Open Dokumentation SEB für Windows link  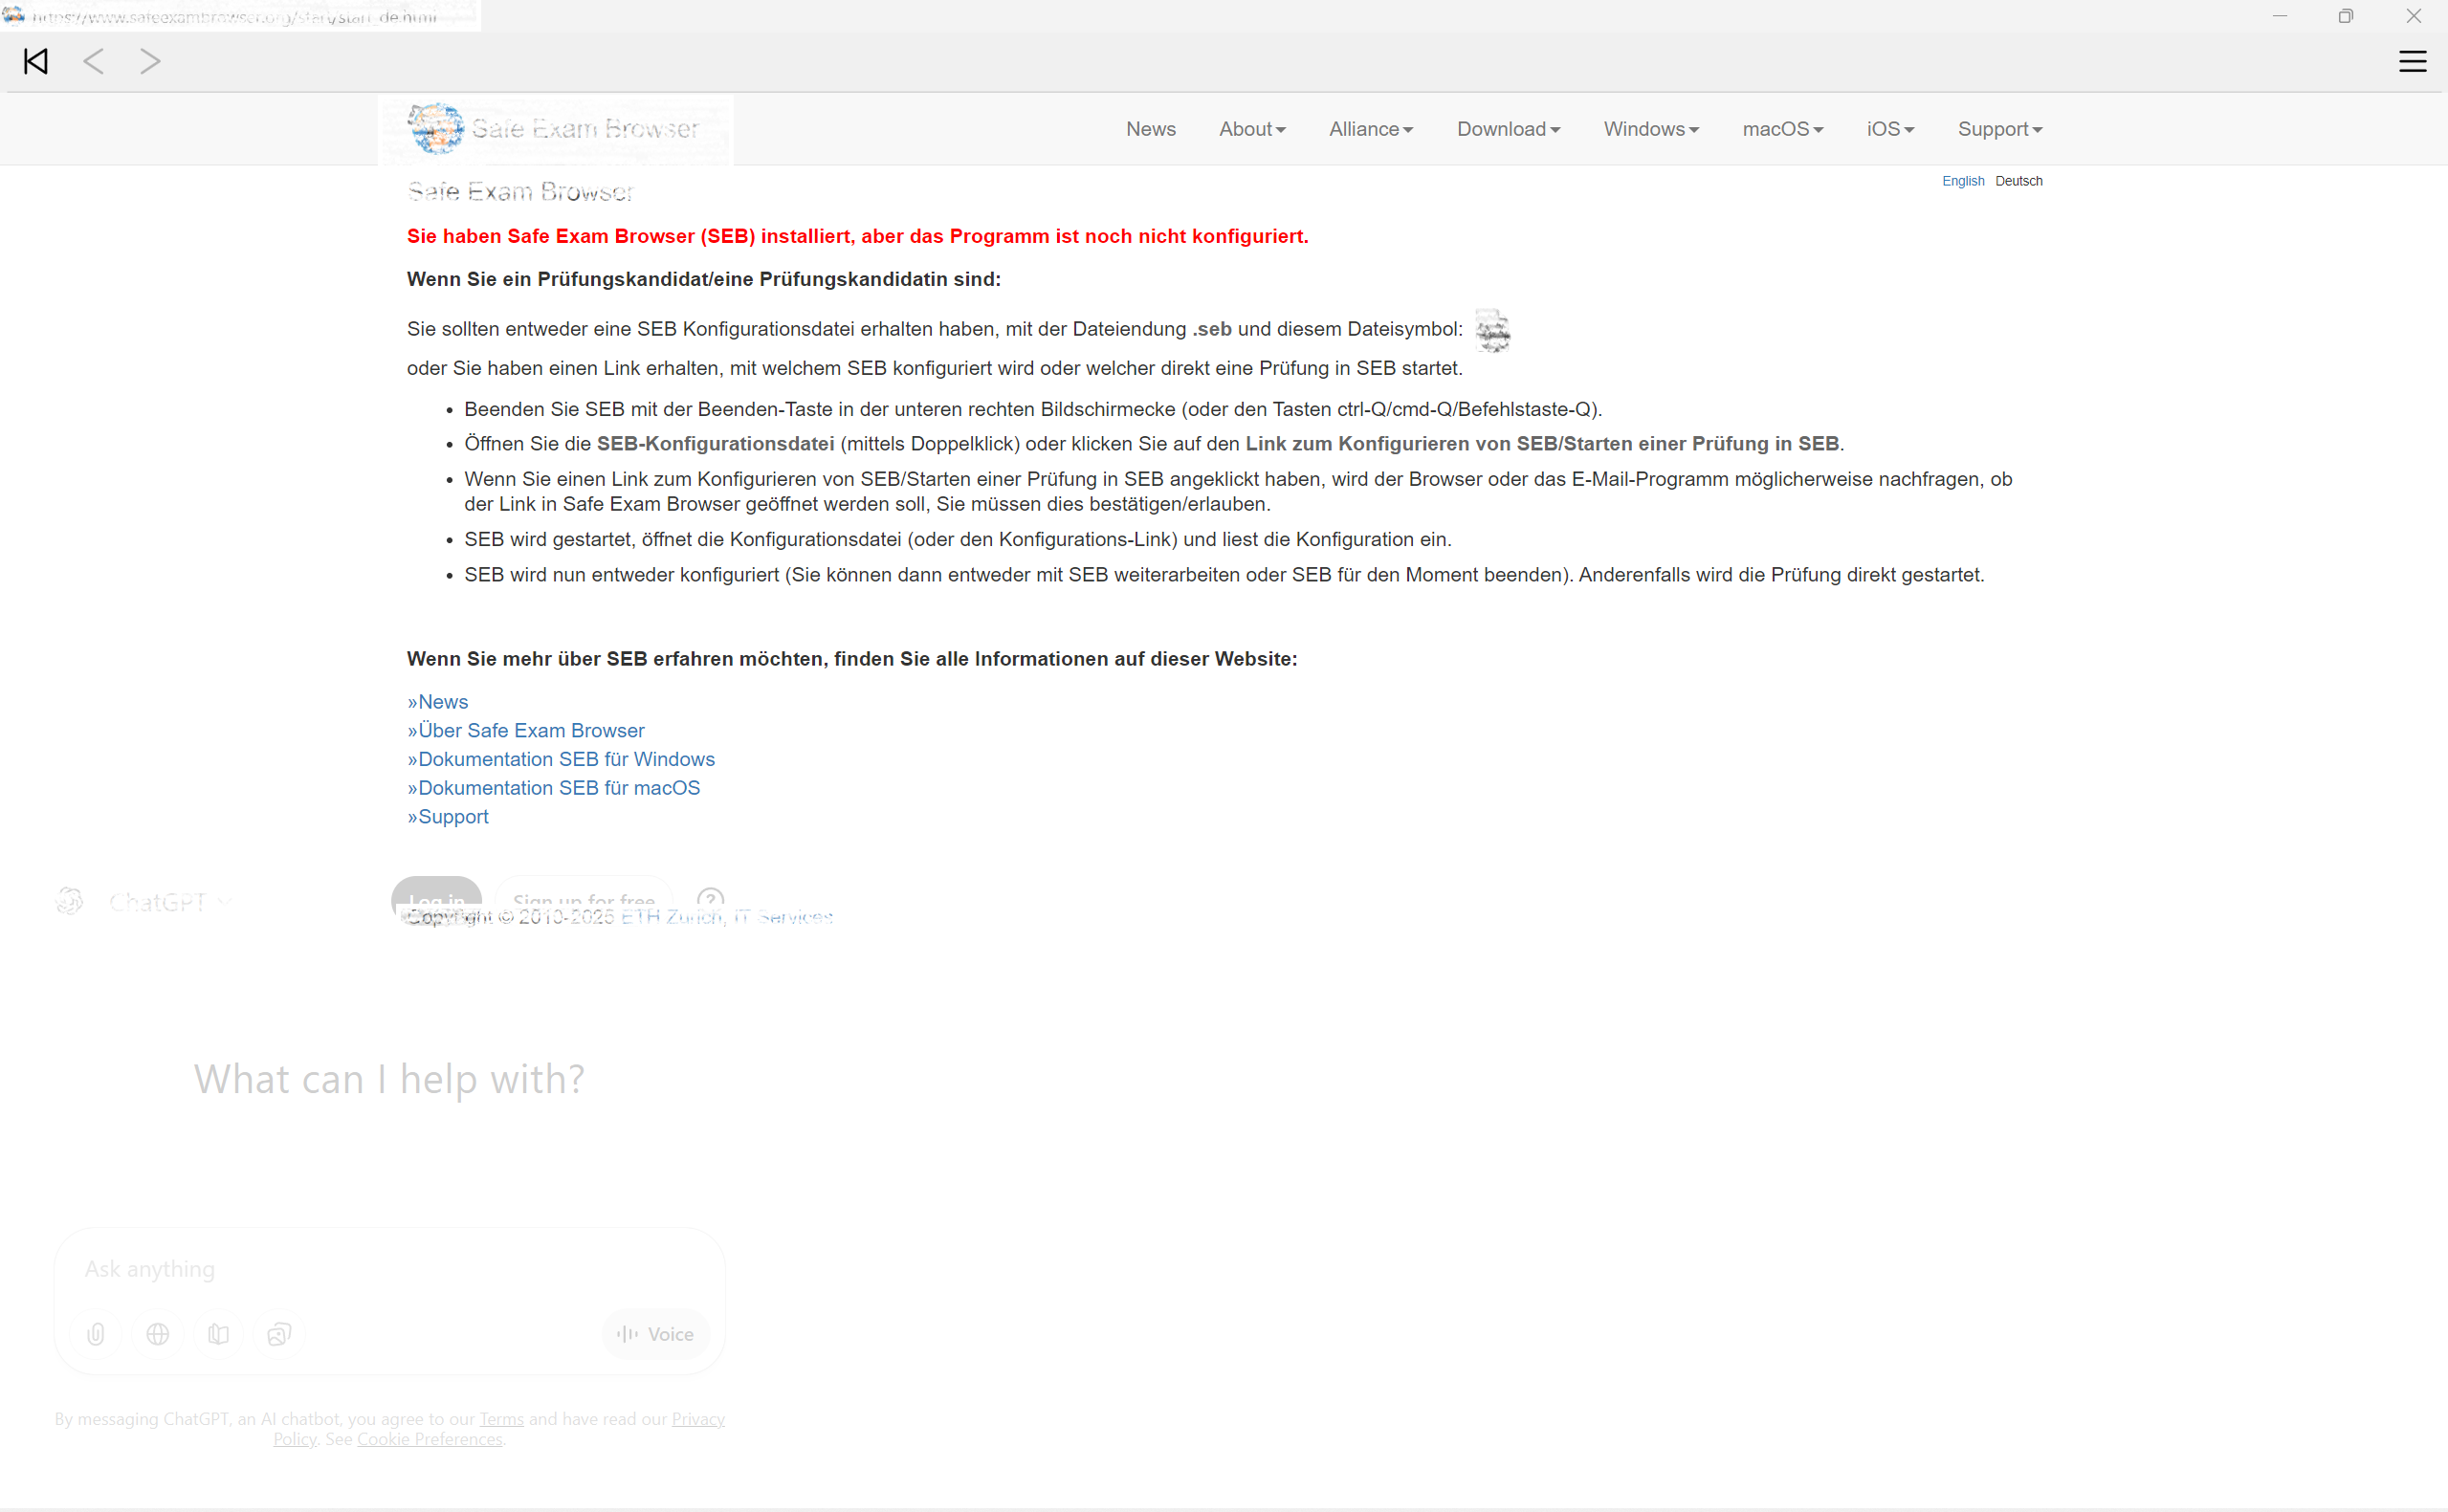(560, 758)
